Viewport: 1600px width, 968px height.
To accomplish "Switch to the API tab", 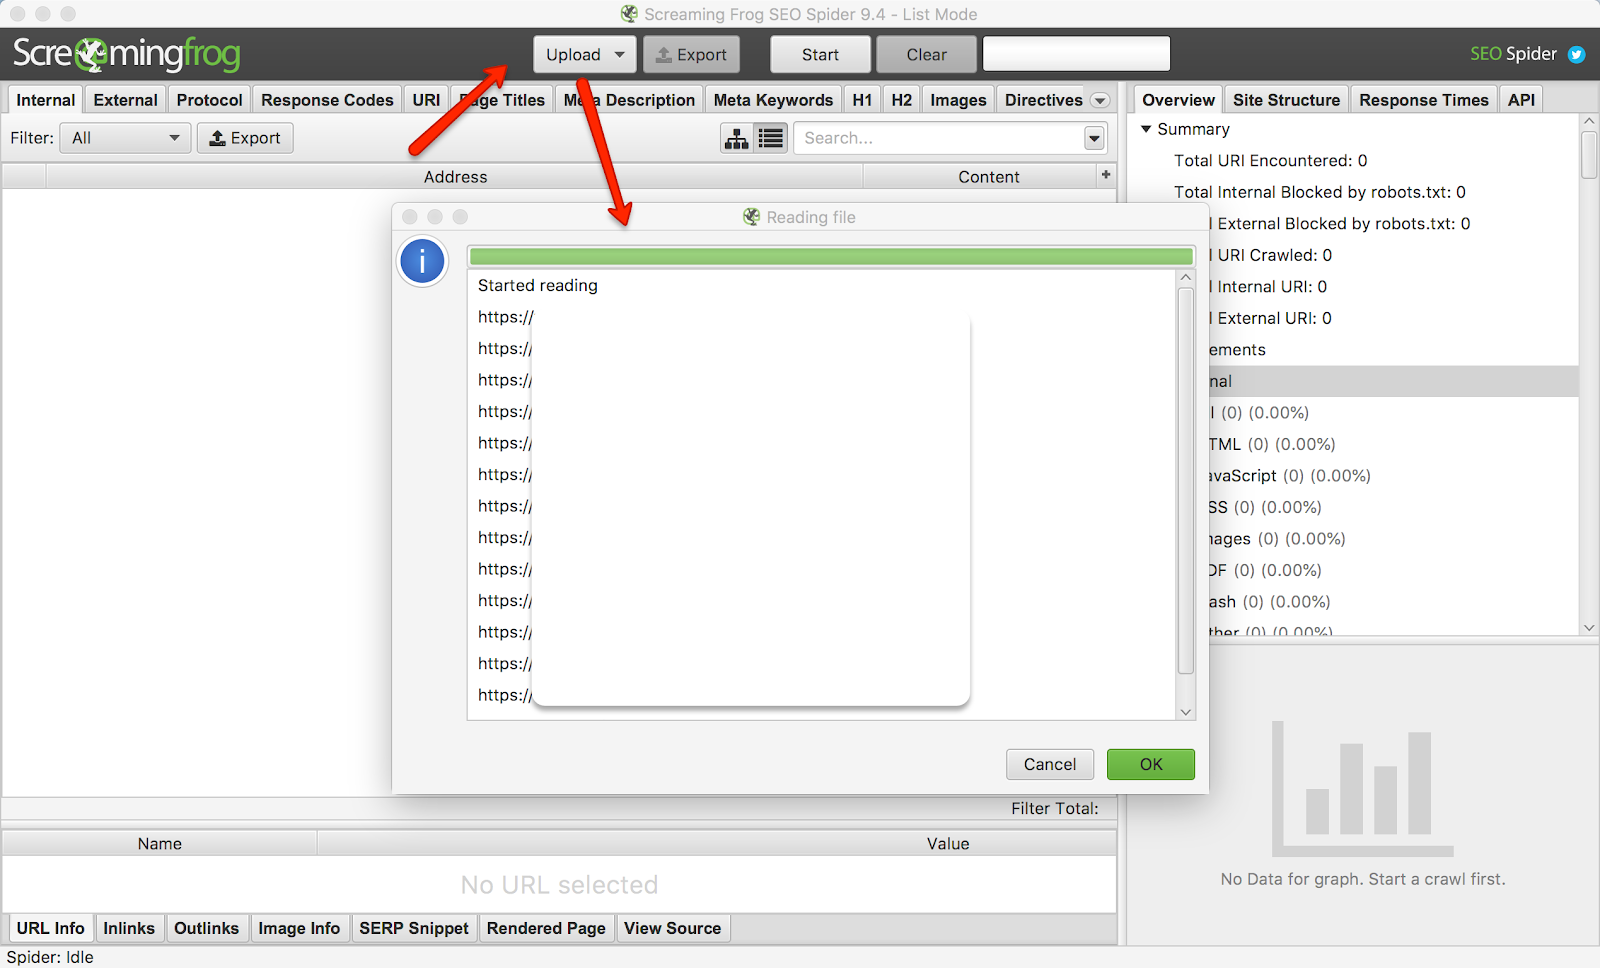I will coord(1521,100).
